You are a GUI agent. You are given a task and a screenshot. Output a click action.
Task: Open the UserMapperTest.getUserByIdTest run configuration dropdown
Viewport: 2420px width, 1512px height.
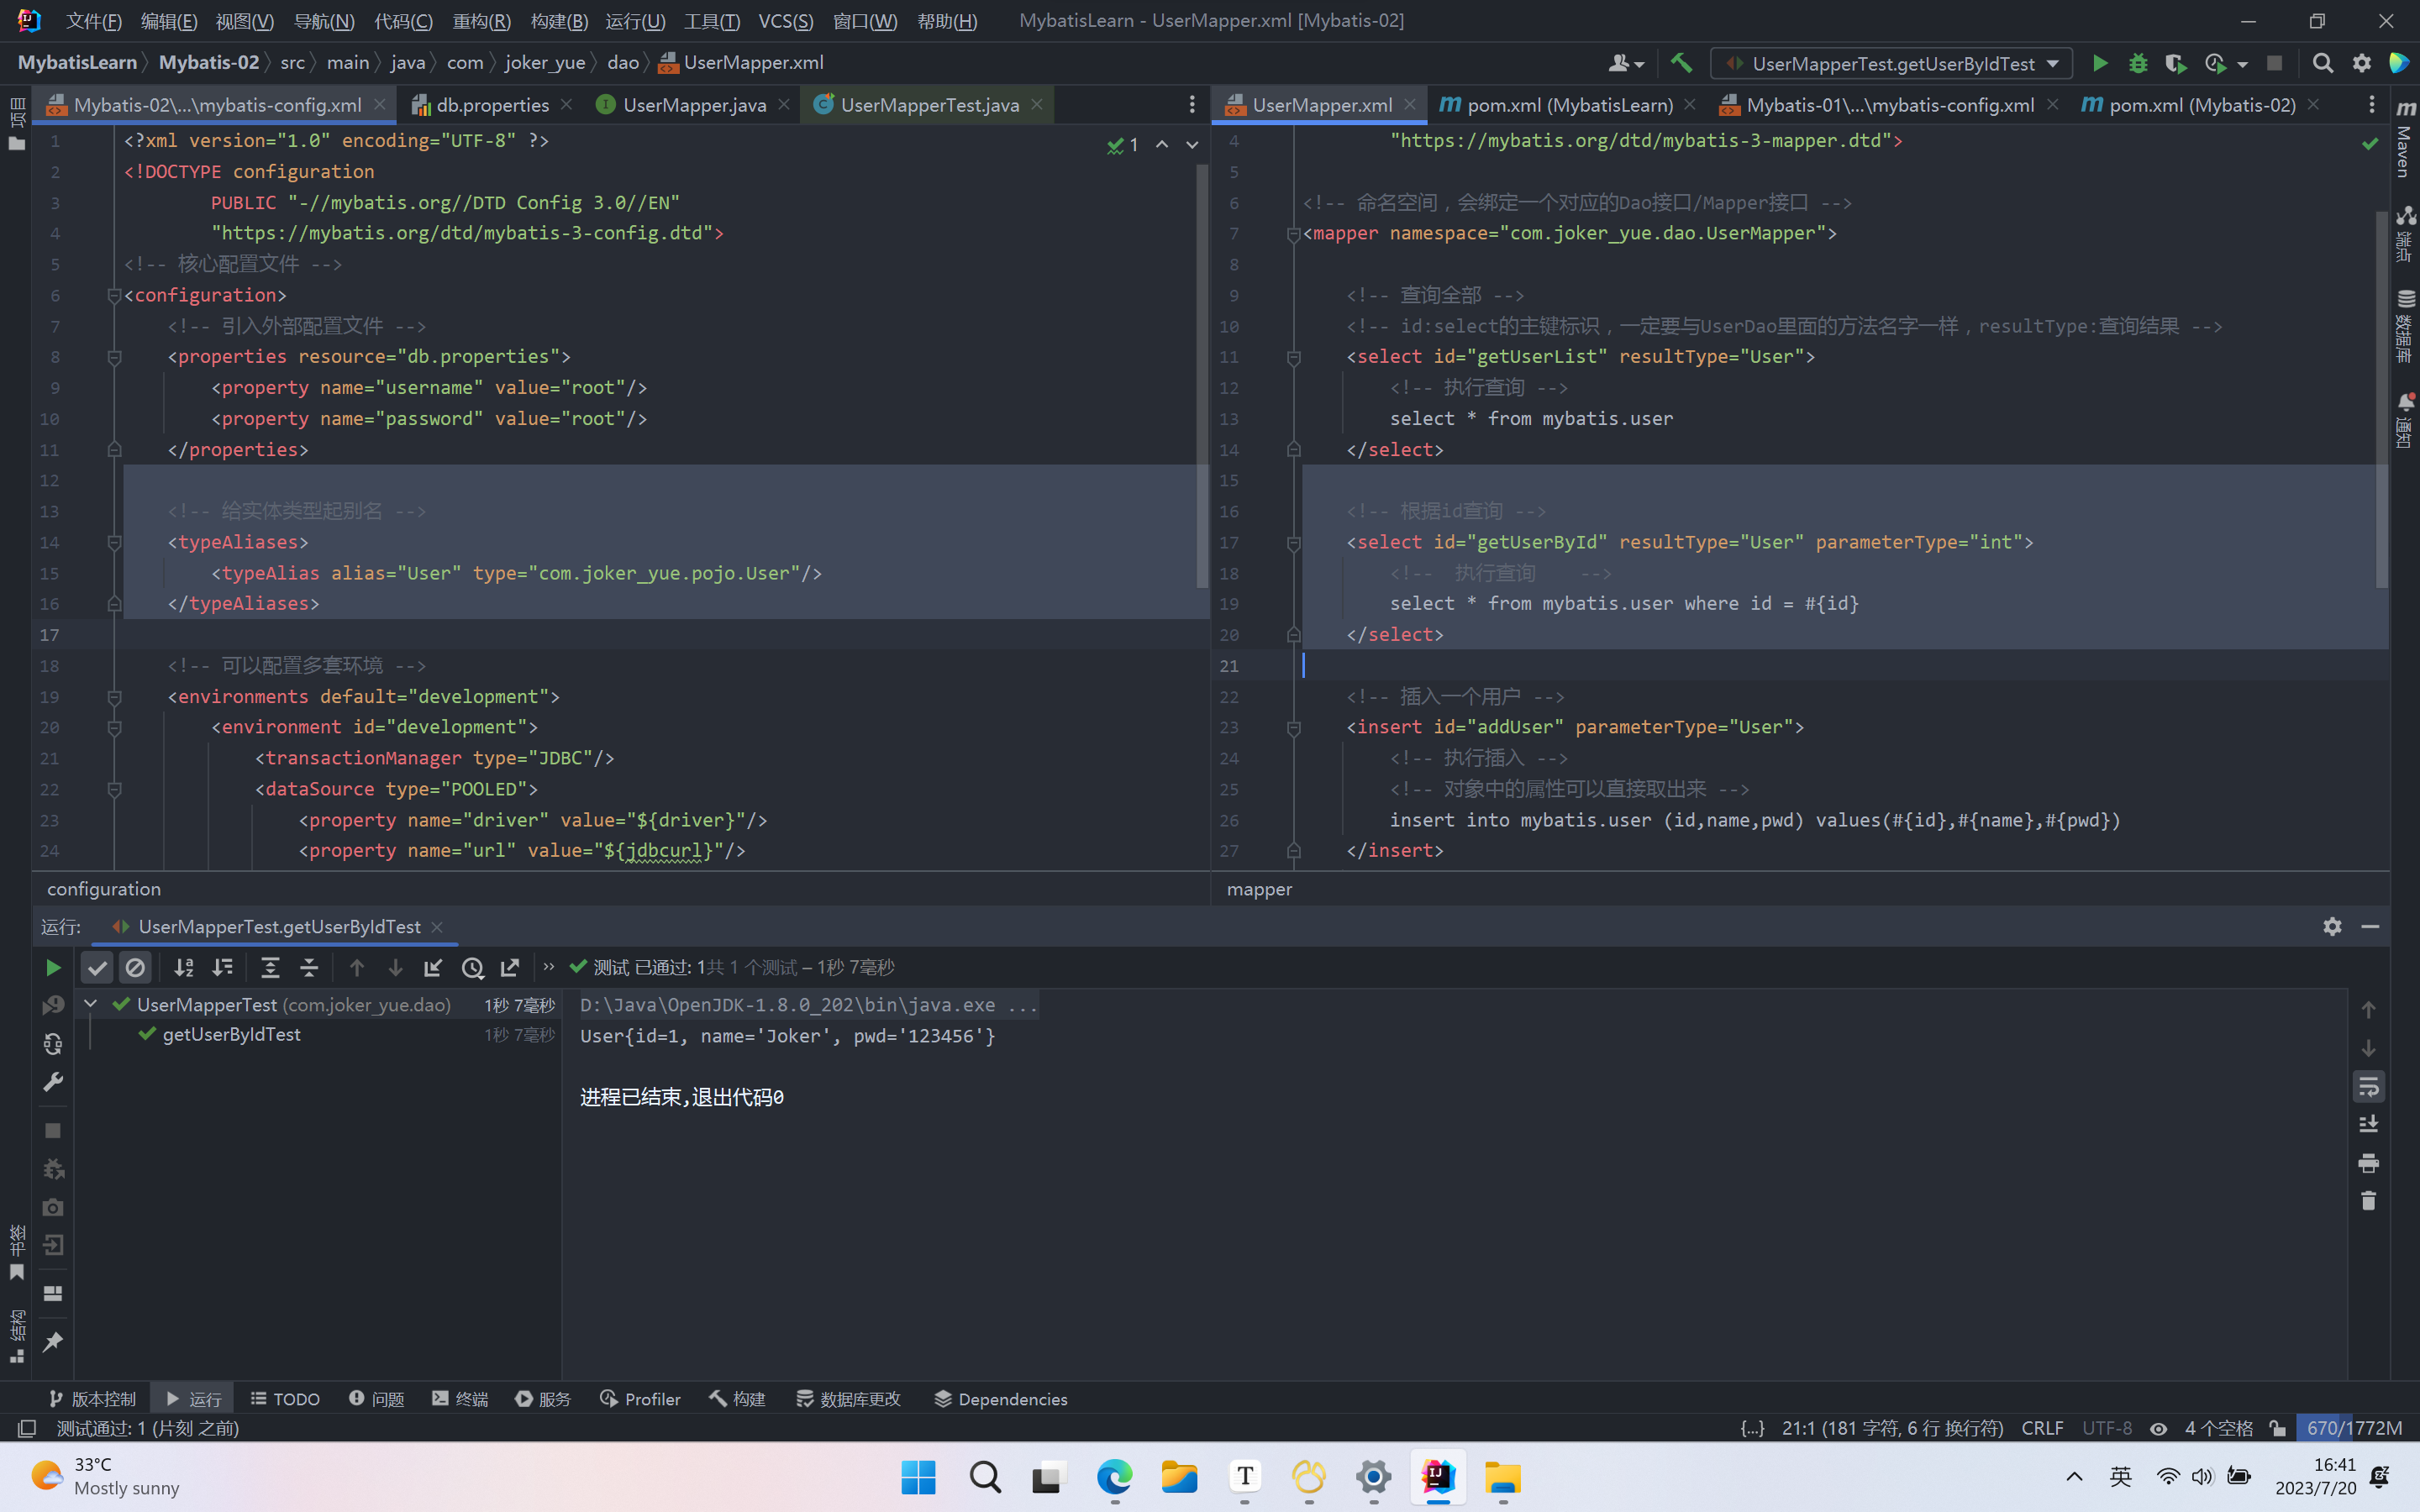coord(1890,63)
